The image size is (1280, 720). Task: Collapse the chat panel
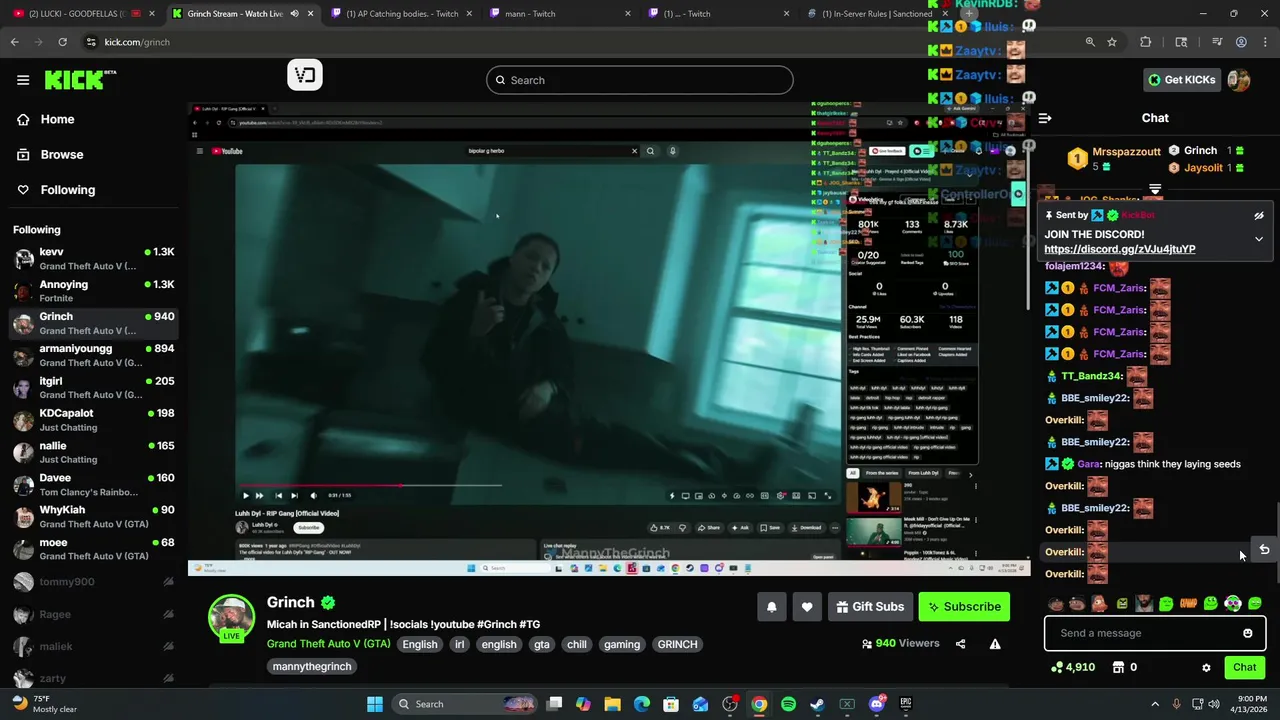point(1044,118)
